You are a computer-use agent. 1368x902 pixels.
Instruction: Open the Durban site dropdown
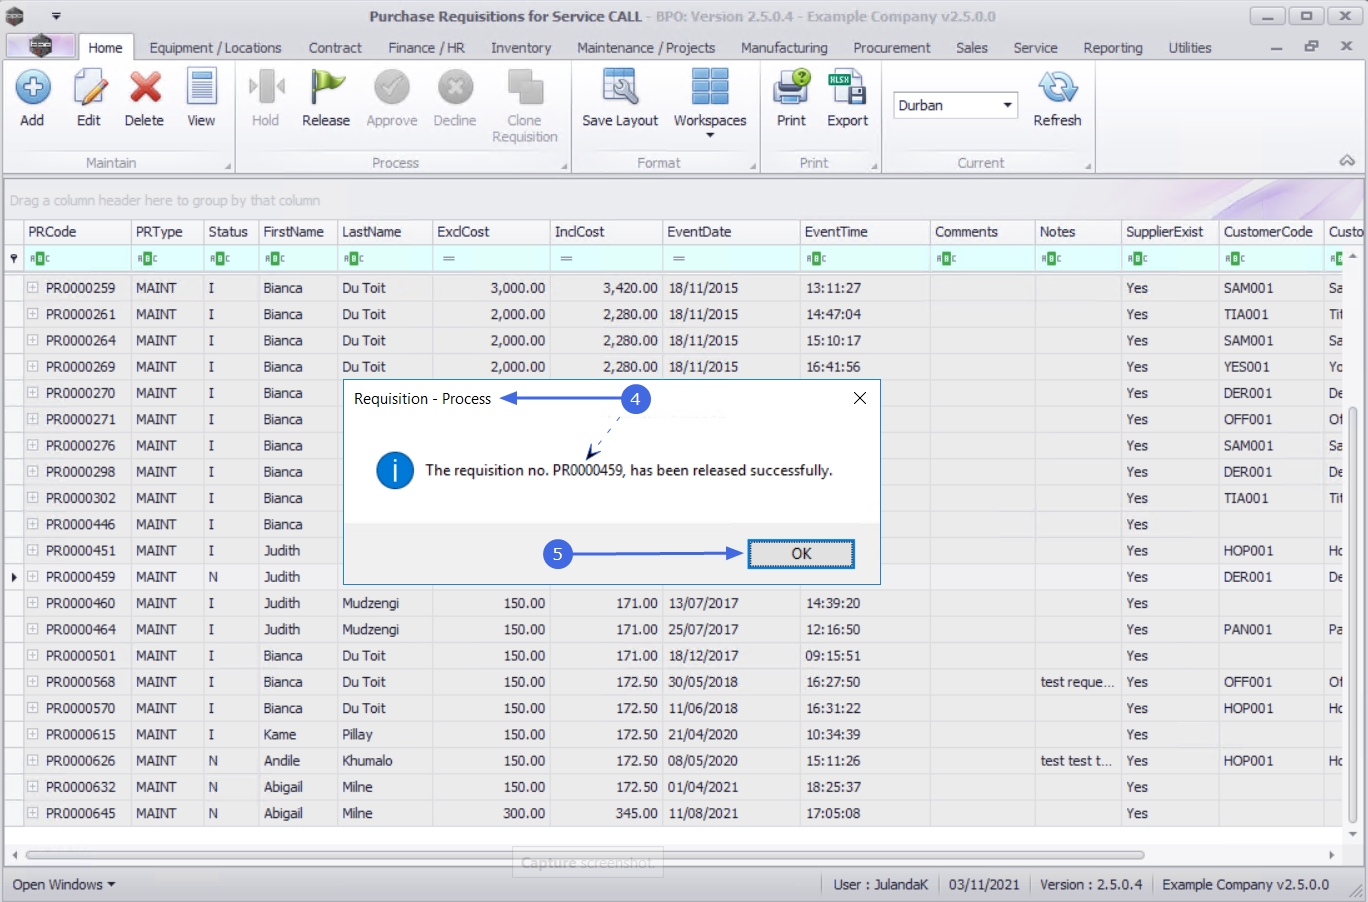pyautogui.click(x=1007, y=105)
